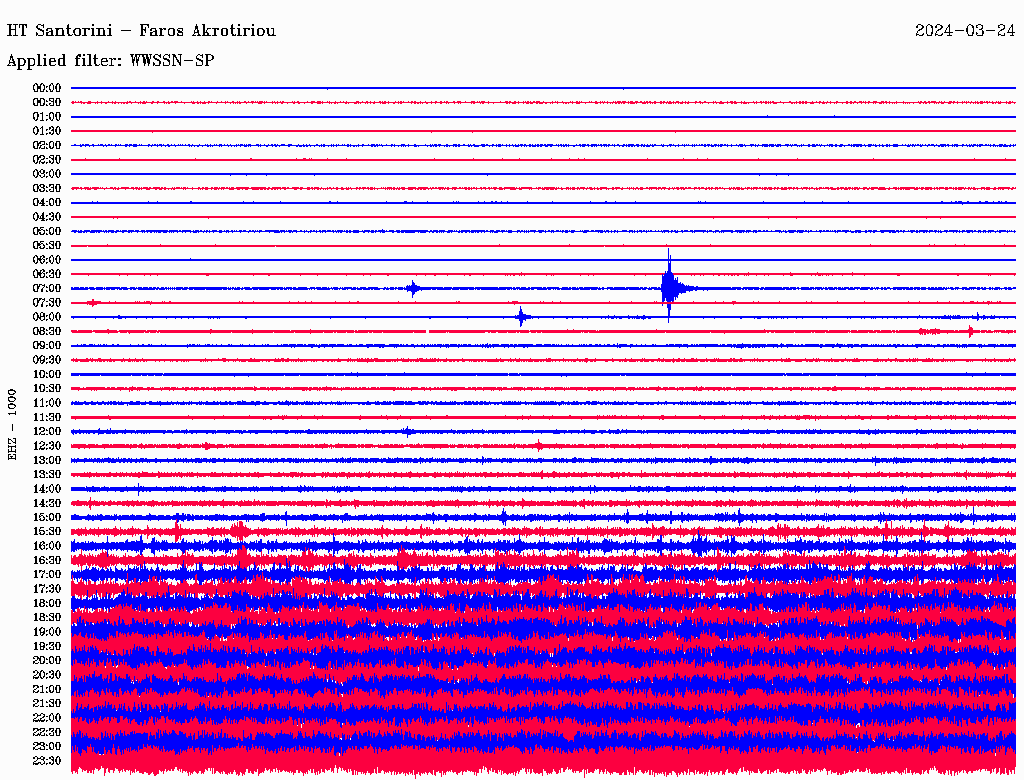
Task: Click the largest seismic event on the 07:00 trace
Action: point(671,286)
